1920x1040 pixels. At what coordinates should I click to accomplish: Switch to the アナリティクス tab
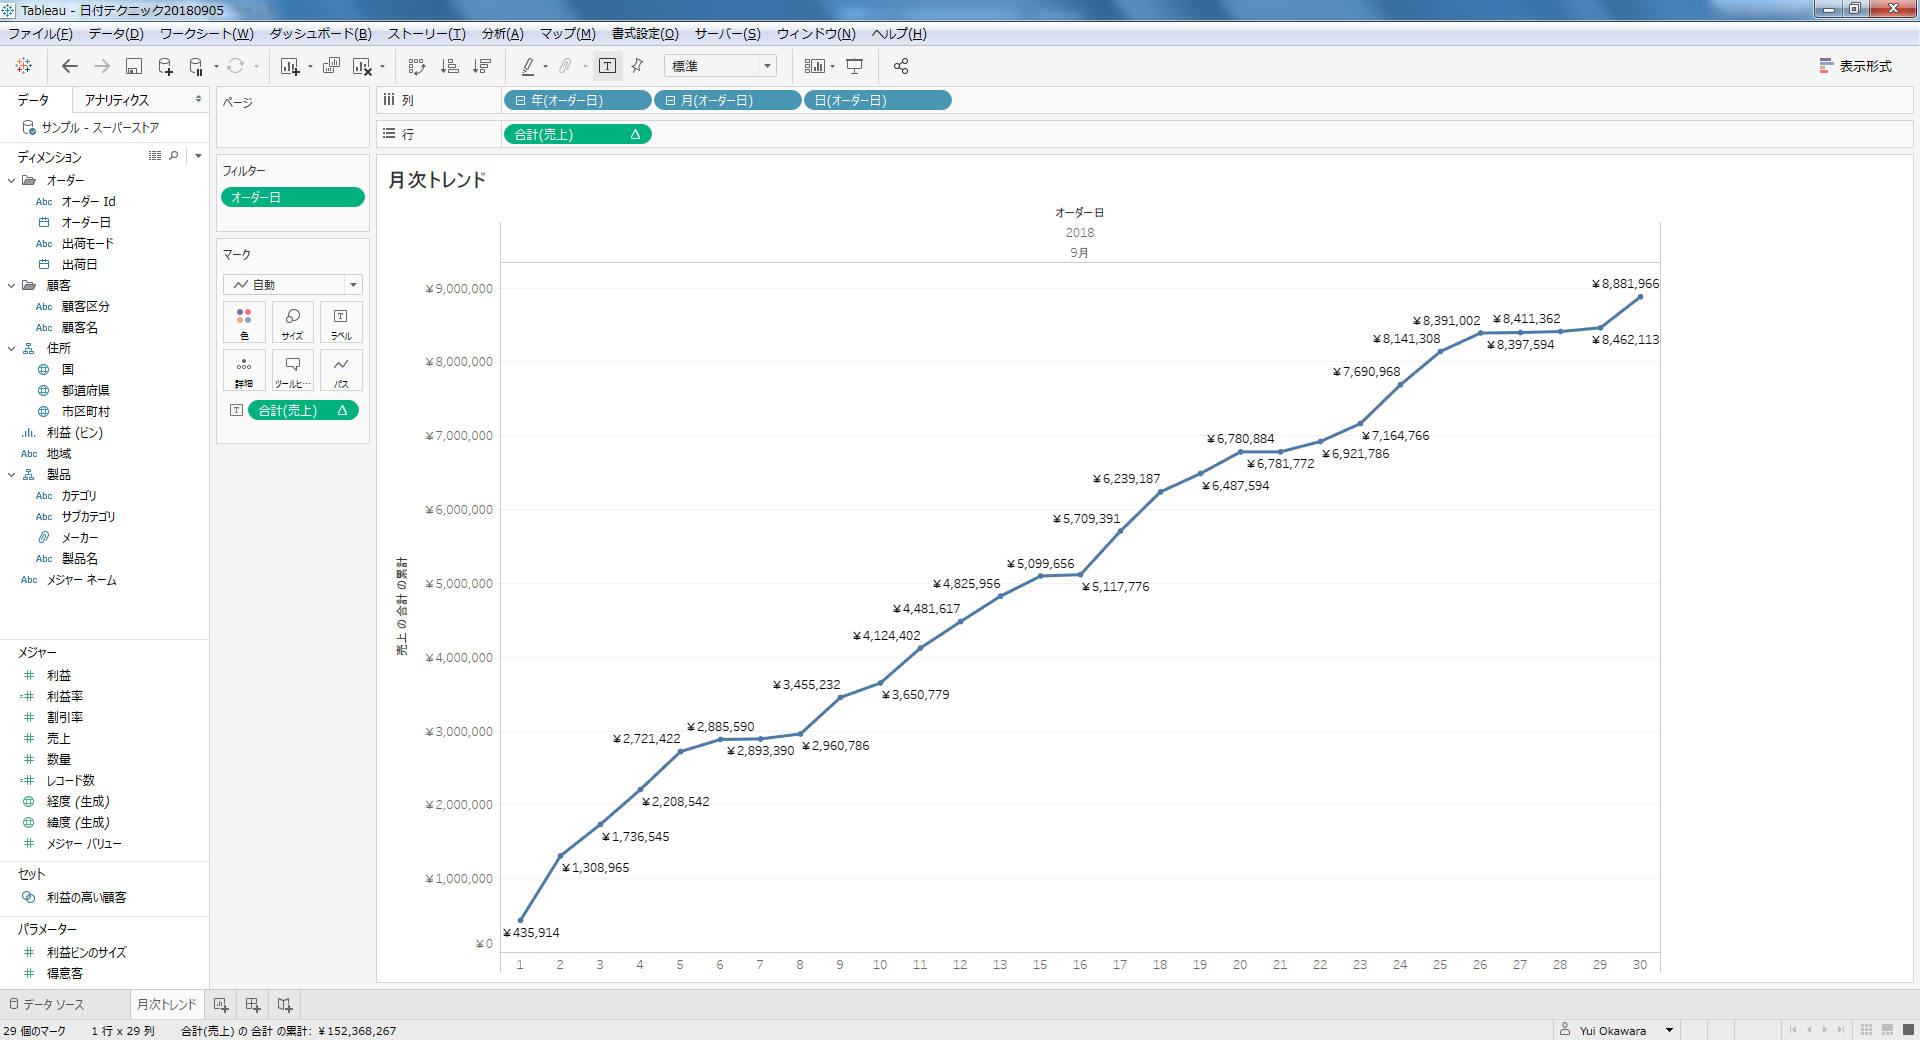click(117, 100)
